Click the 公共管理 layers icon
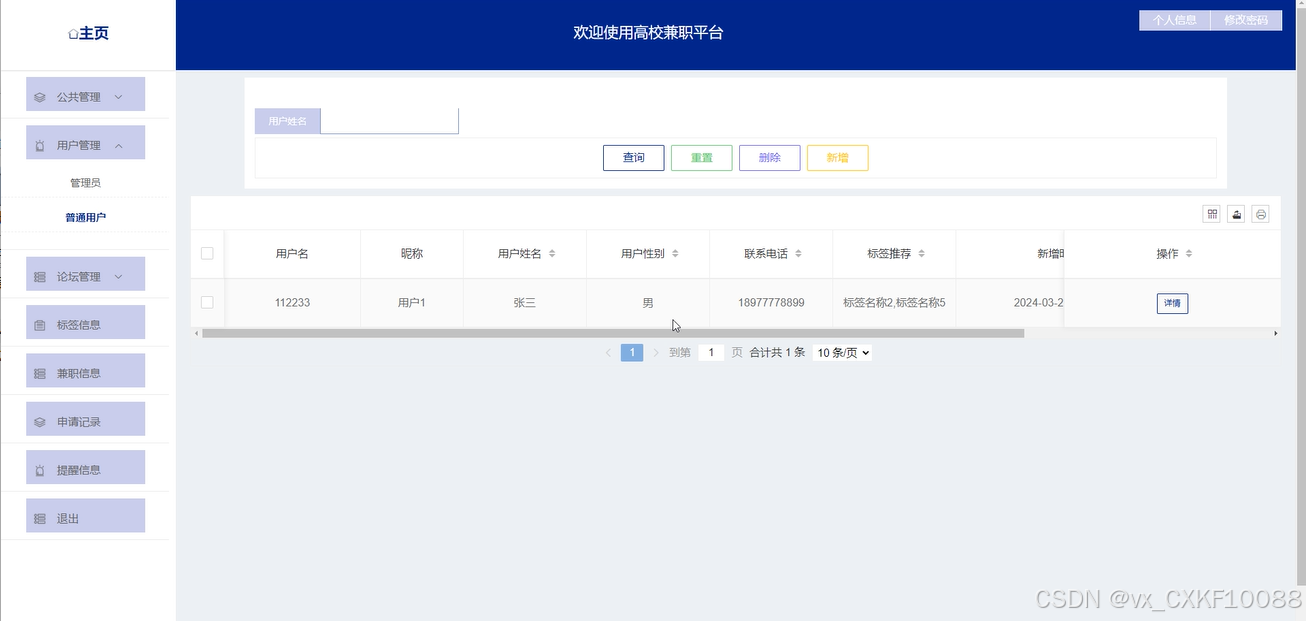1306x621 pixels. pyautogui.click(x=40, y=97)
